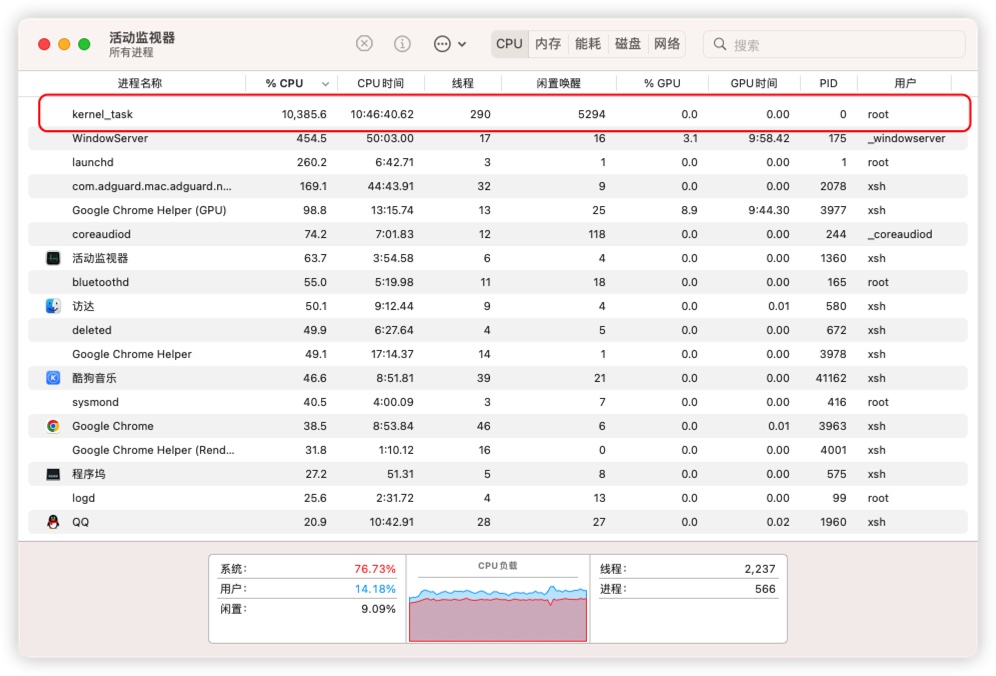Screen dimensions: 996x676
Task: Open the process info inspector icon
Action: [x=402, y=44]
